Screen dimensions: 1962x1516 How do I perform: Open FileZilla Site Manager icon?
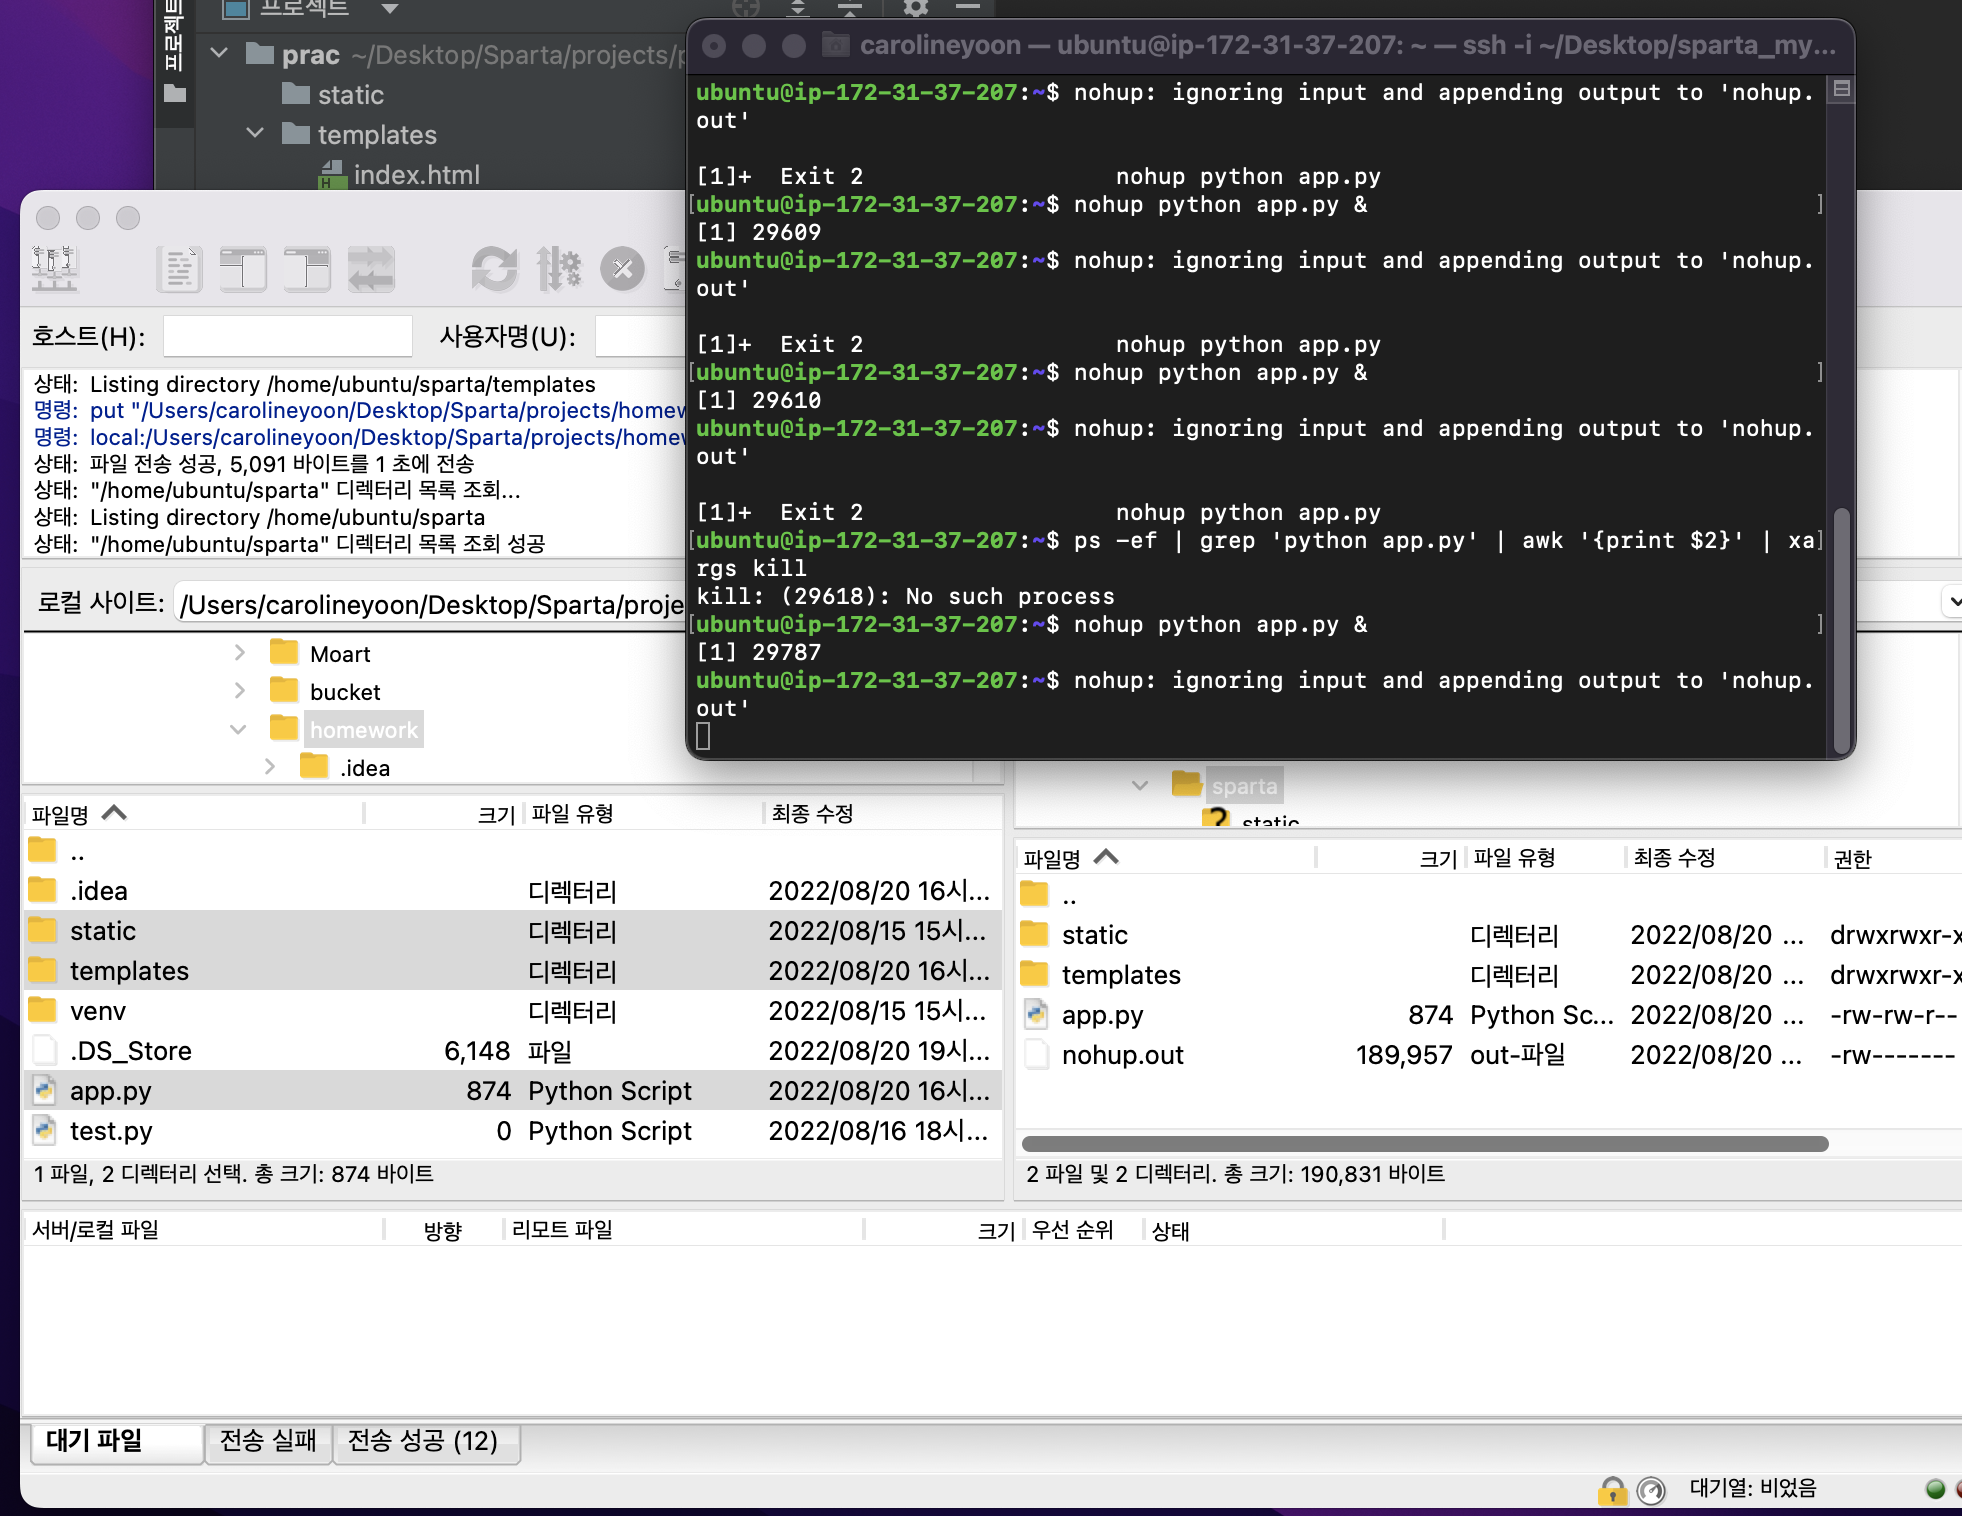tap(55, 268)
